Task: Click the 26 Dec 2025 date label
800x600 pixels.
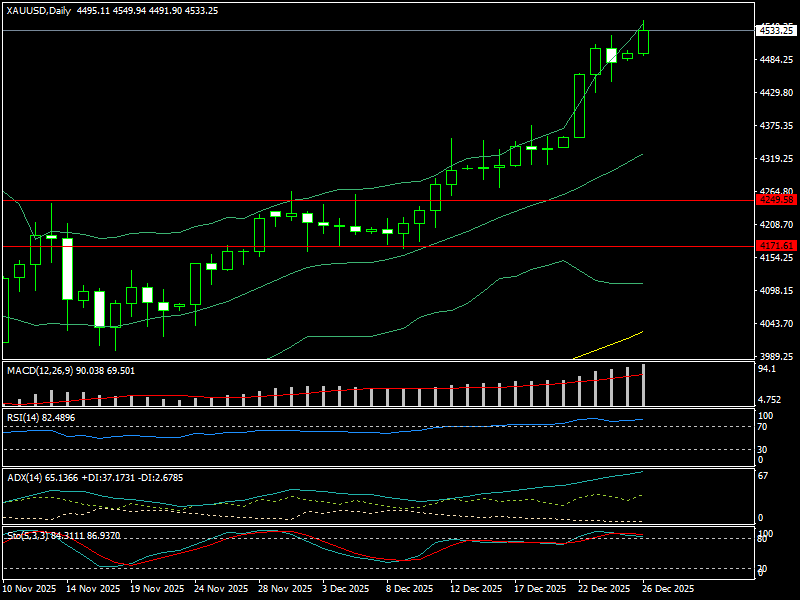Action: pos(665,589)
